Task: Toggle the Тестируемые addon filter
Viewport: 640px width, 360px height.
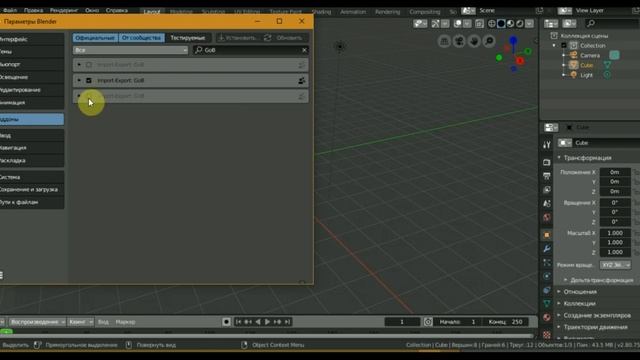Action: (x=188, y=38)
